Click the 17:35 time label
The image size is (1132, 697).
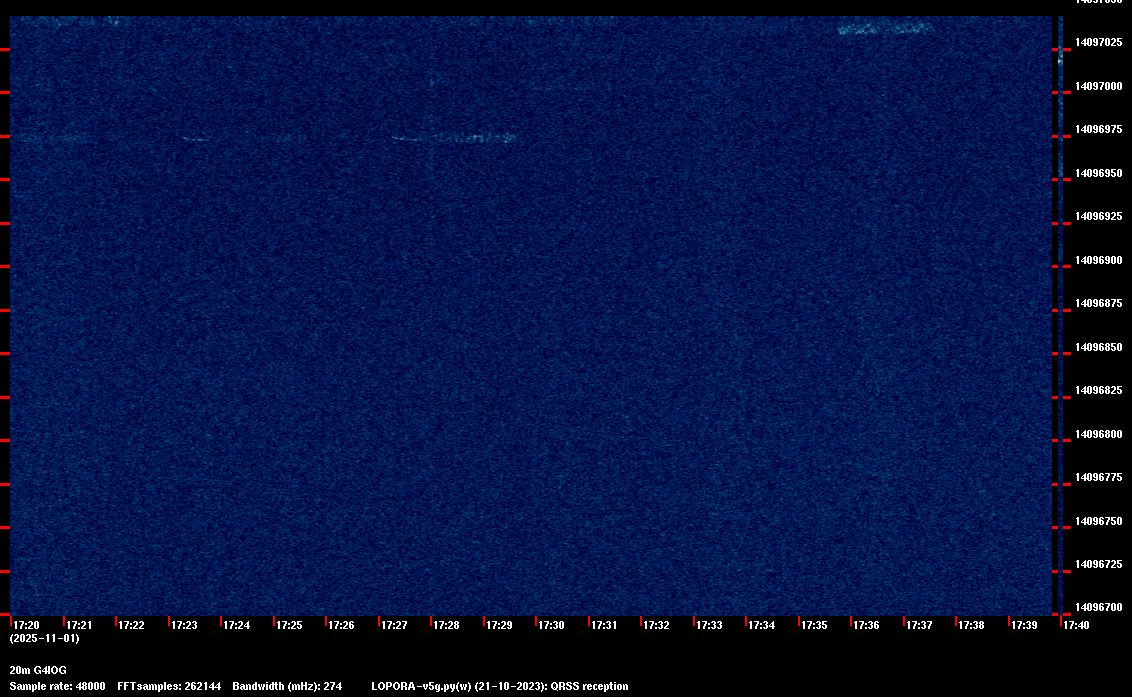(x=814, y=625)
